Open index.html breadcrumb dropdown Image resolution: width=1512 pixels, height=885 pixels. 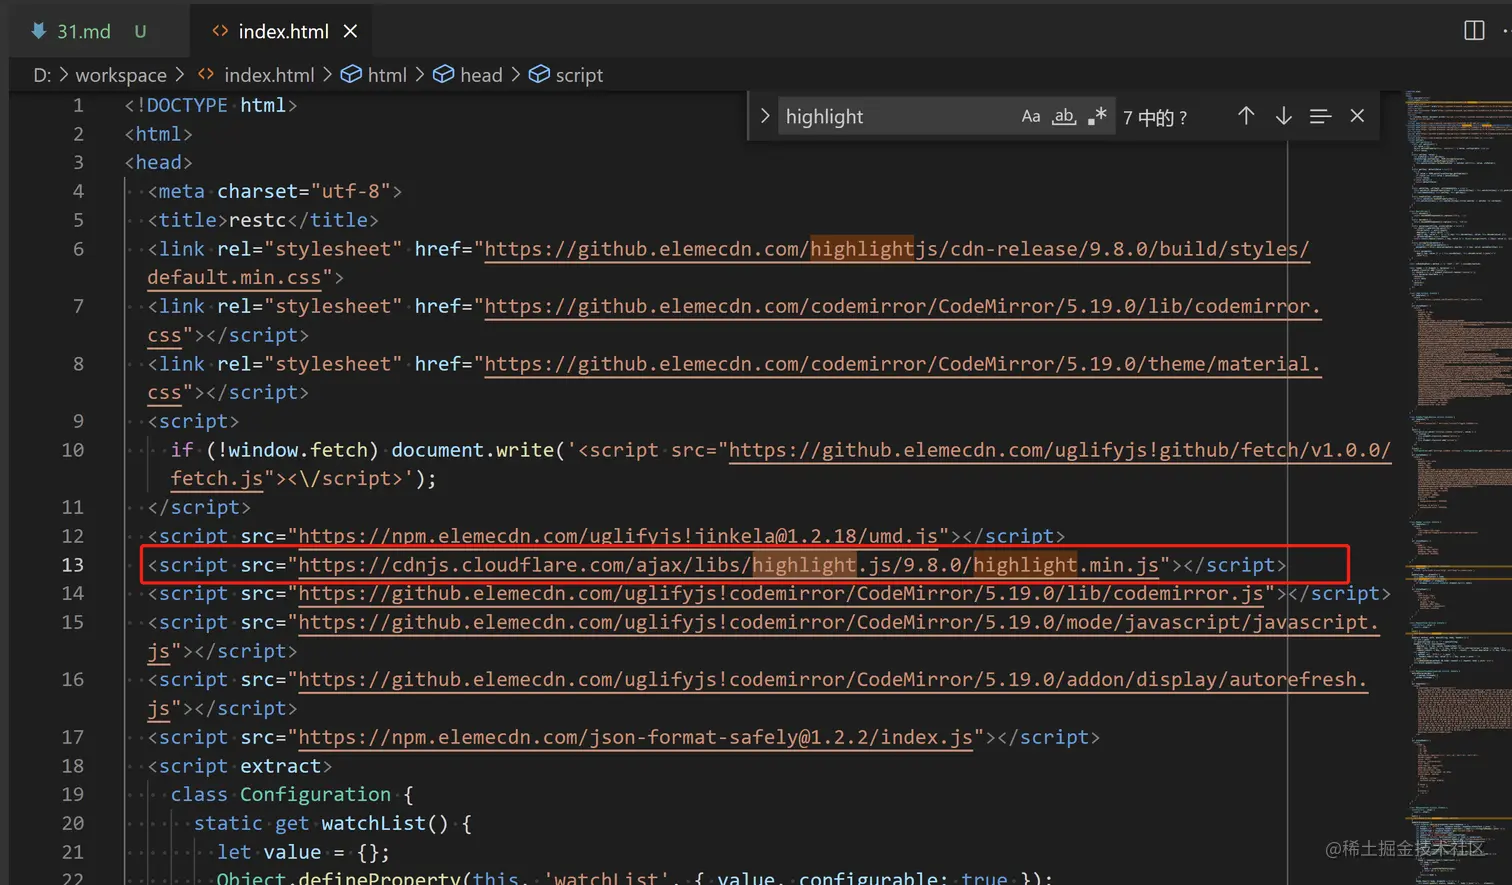coord(257,75)
